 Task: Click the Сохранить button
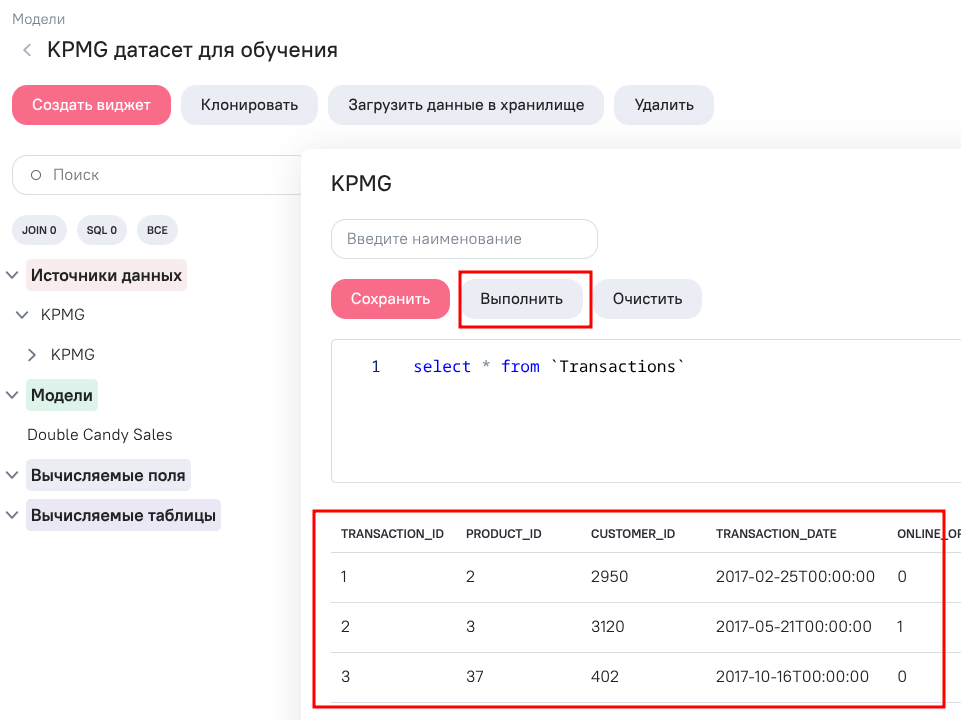390,299
